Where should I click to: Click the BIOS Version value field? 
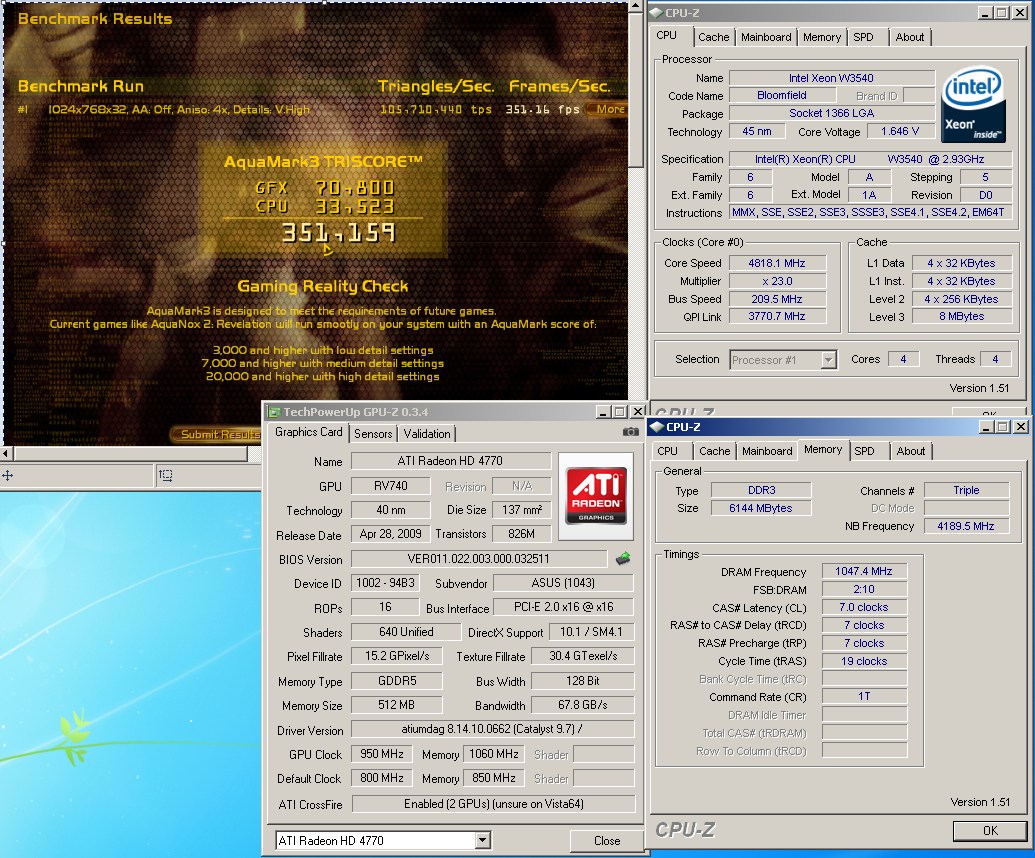point(479,559)
